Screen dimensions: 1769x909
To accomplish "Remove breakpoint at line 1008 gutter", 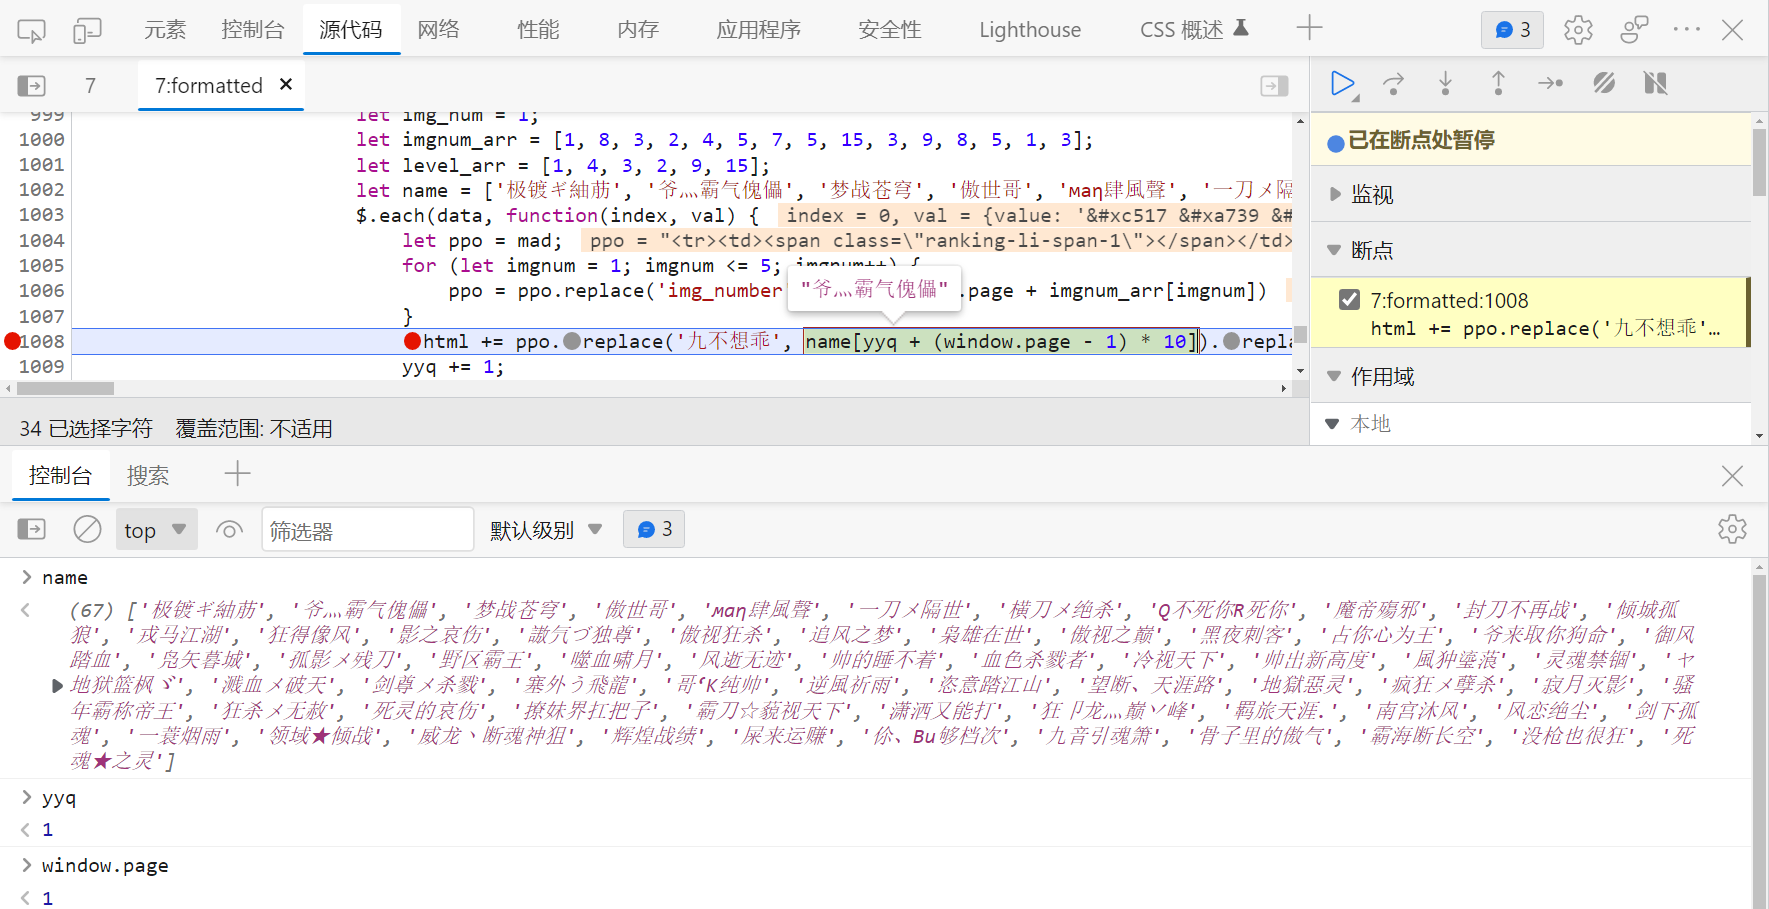I will point(12,342).
